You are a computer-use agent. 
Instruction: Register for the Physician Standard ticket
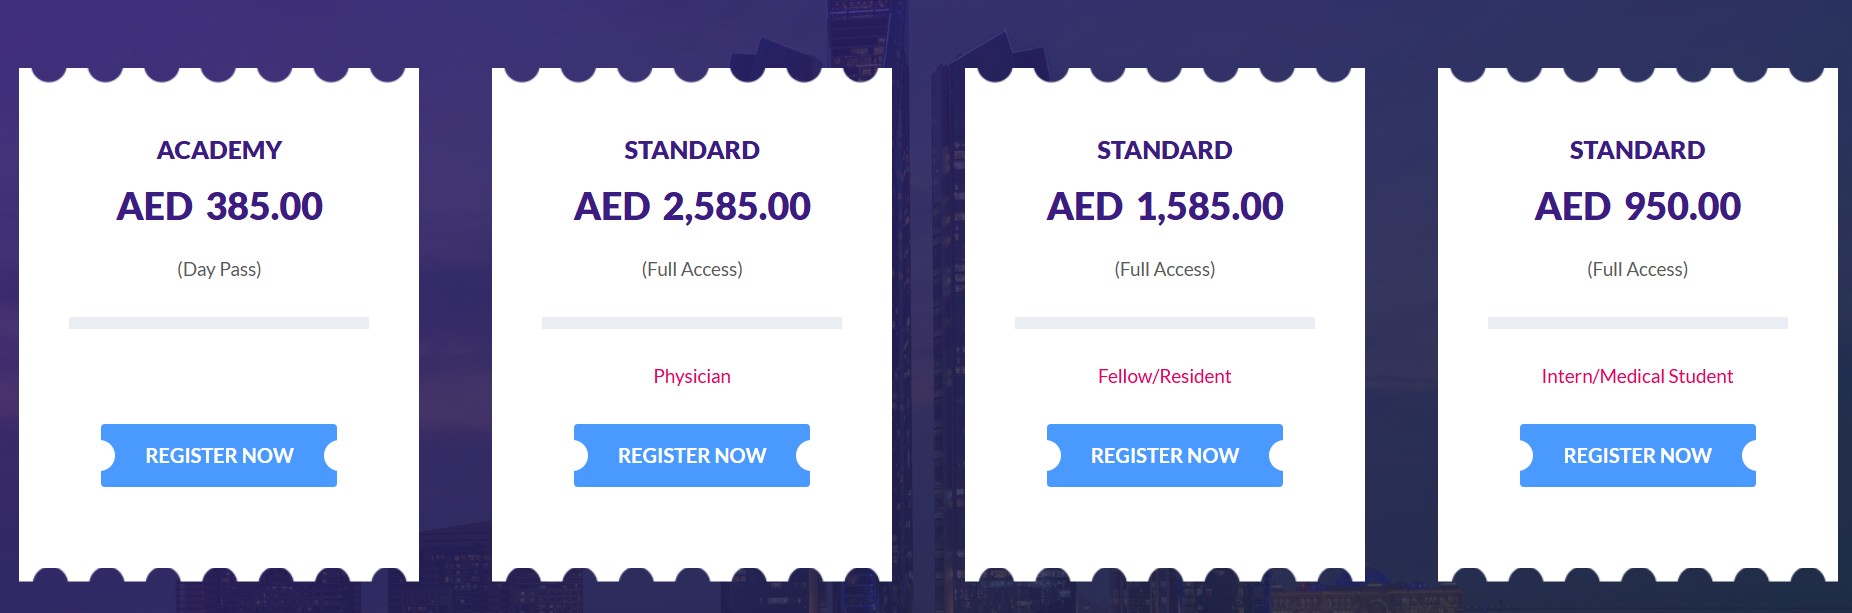692,456
